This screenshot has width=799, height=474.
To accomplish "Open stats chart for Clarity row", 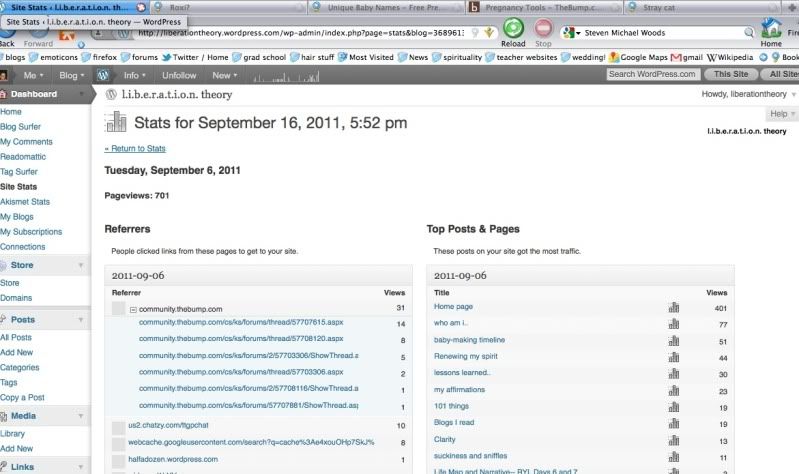I will tap(674, 440).
